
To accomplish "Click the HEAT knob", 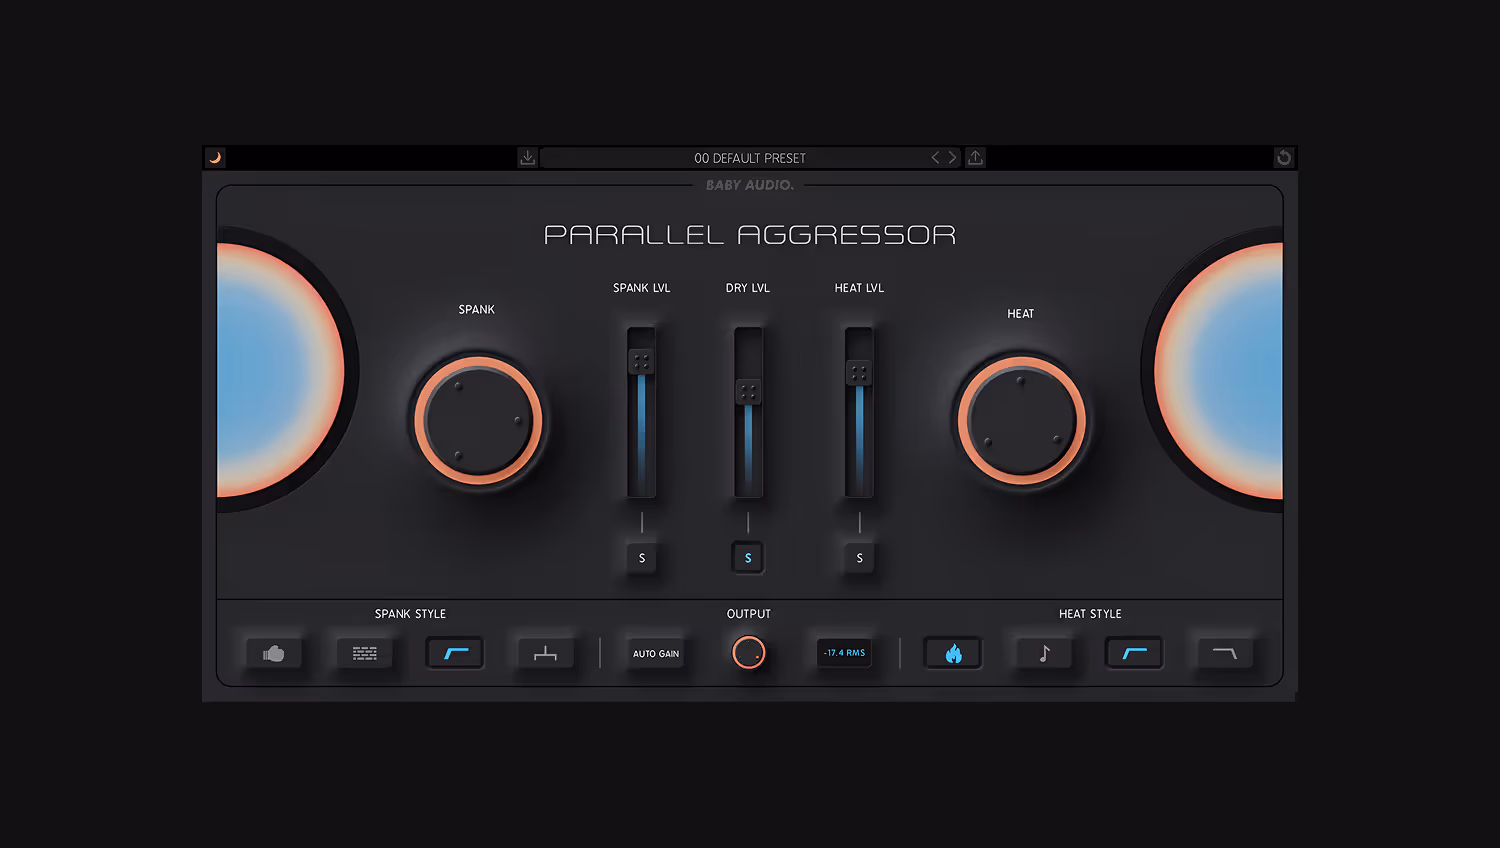I will tap(1021, 421).
